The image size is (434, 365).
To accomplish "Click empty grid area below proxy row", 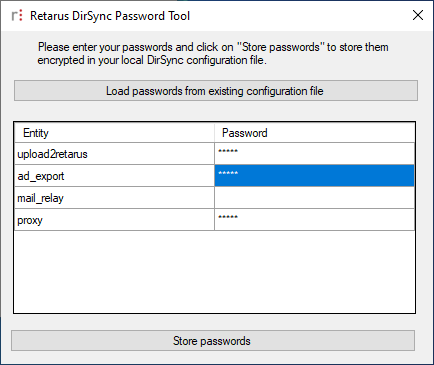I will coord(215,272).
